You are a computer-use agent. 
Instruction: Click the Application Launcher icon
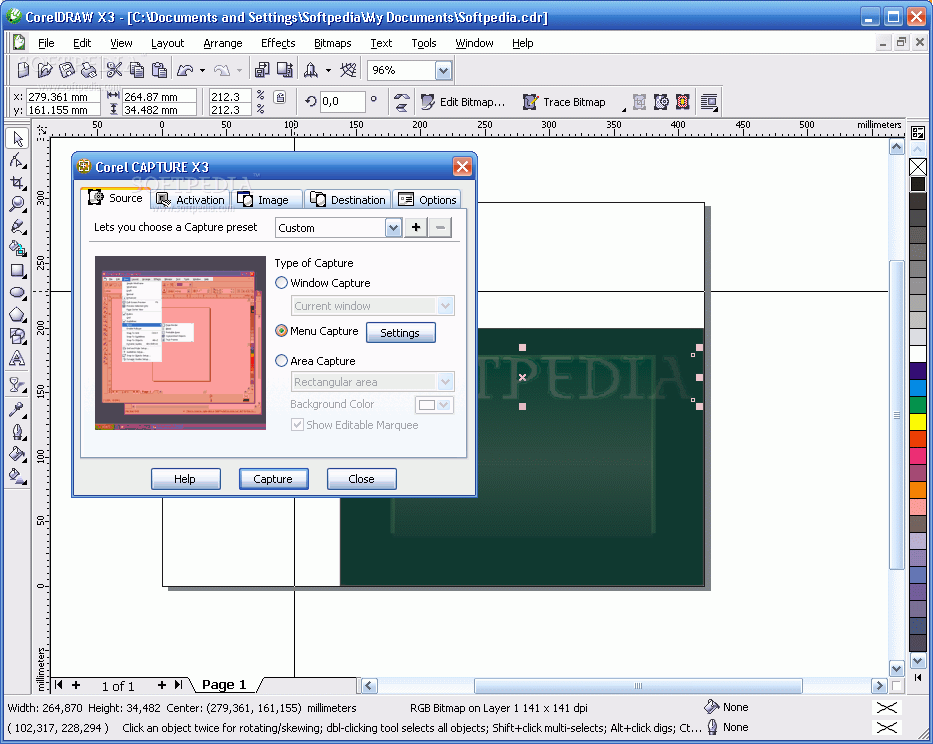[x=311, y=70]
